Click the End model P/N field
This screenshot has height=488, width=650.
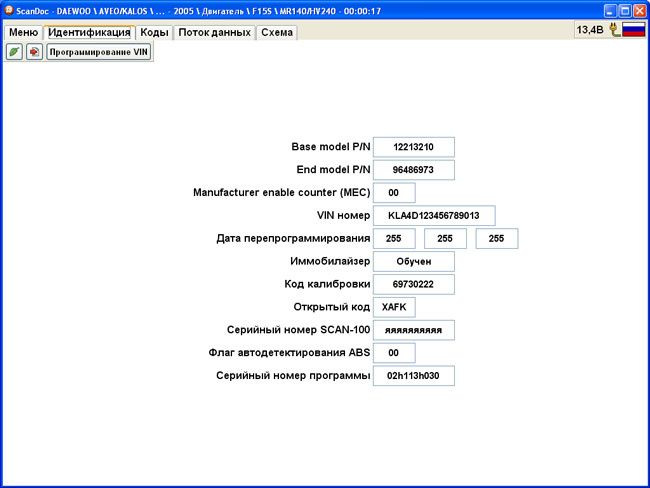(413, 169)
